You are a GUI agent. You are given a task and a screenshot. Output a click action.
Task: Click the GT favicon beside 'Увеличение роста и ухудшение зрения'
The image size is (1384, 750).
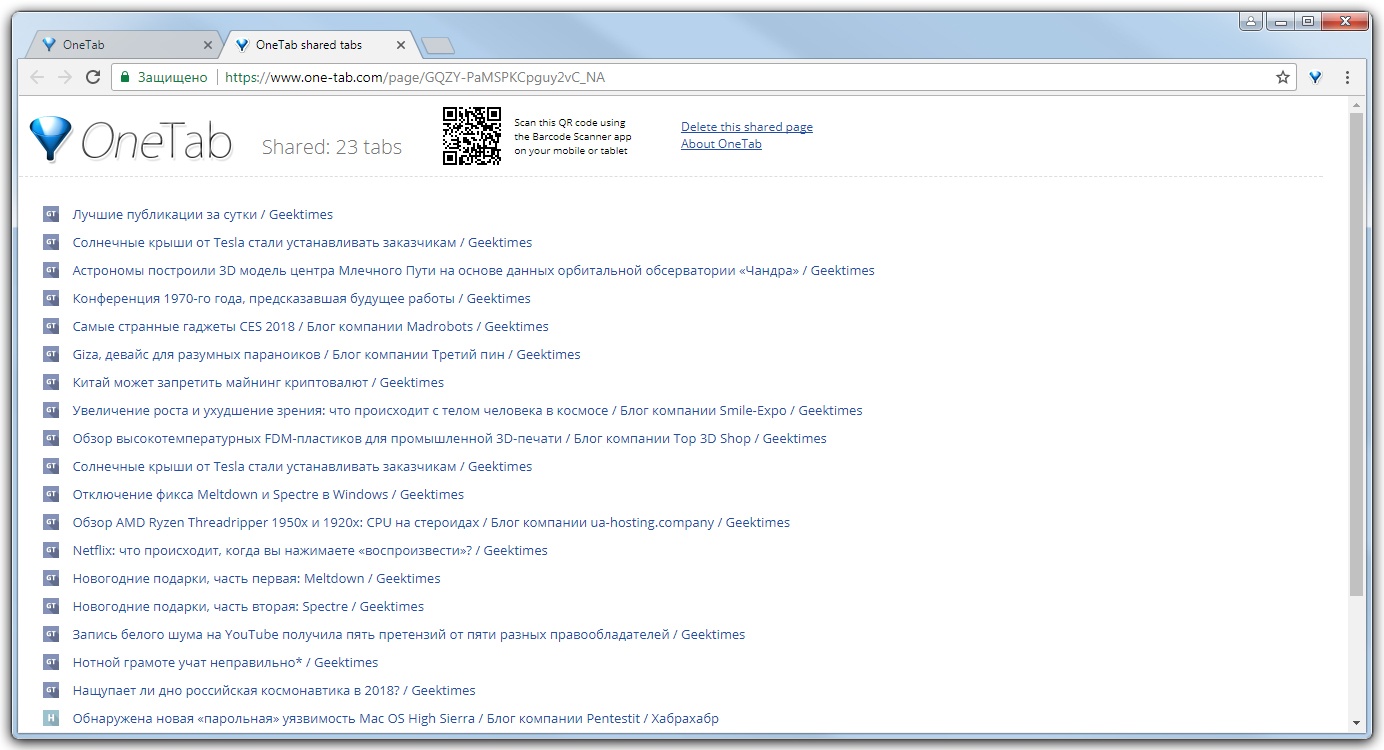[x=51, y=410]
